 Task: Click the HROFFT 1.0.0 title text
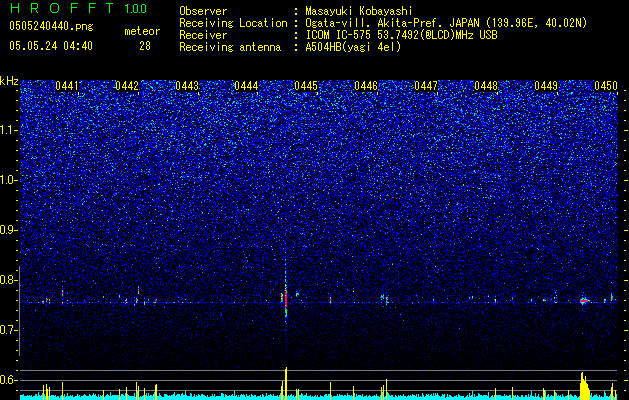(78, 8)
